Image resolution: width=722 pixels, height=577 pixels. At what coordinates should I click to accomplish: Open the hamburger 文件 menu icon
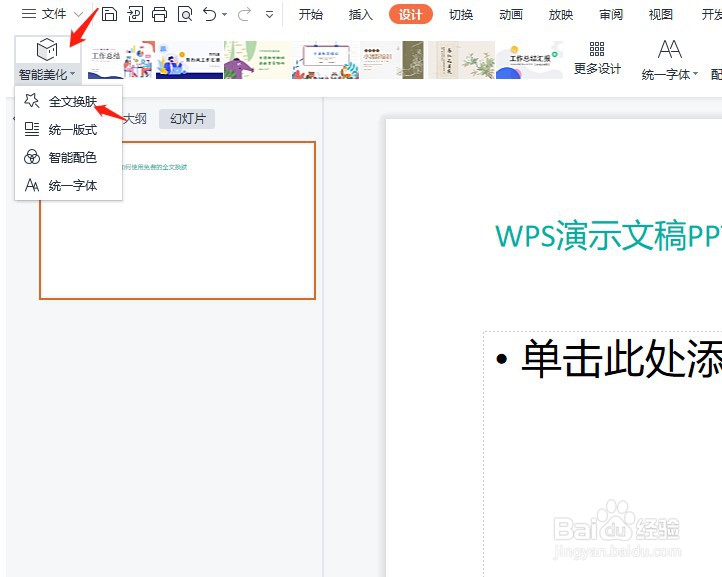tap(29, 14)
